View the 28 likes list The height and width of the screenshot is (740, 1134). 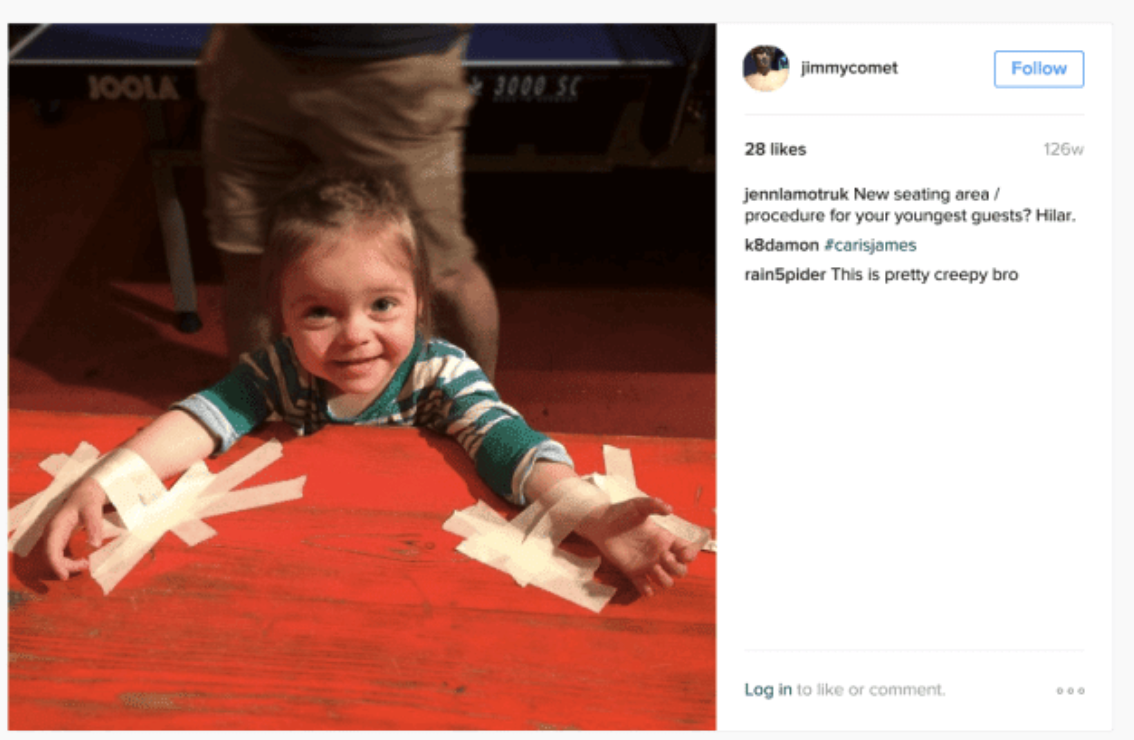(x=775, y=149)
